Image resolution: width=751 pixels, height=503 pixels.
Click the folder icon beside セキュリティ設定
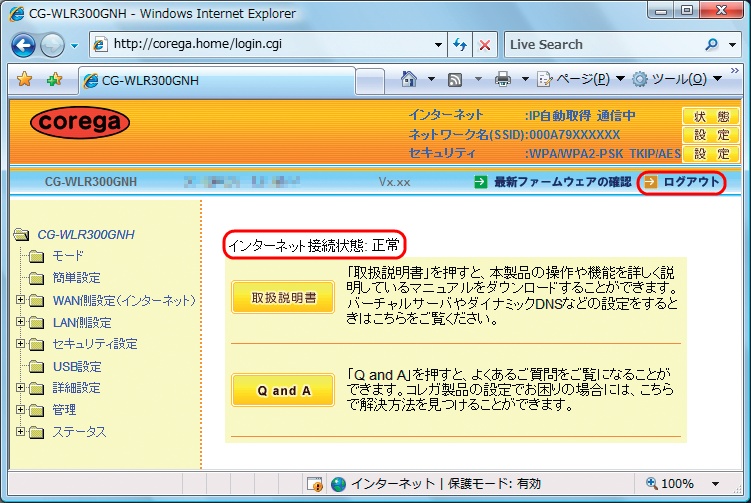(36, 345)
